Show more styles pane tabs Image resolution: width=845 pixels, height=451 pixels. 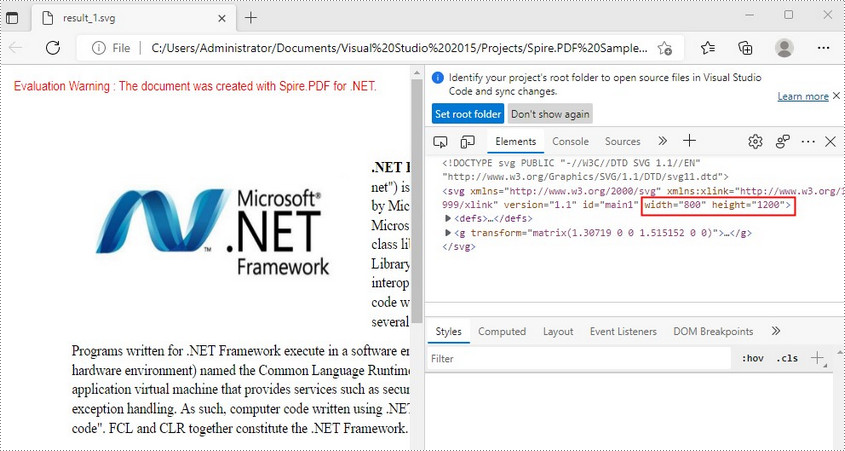pos(775,331)
